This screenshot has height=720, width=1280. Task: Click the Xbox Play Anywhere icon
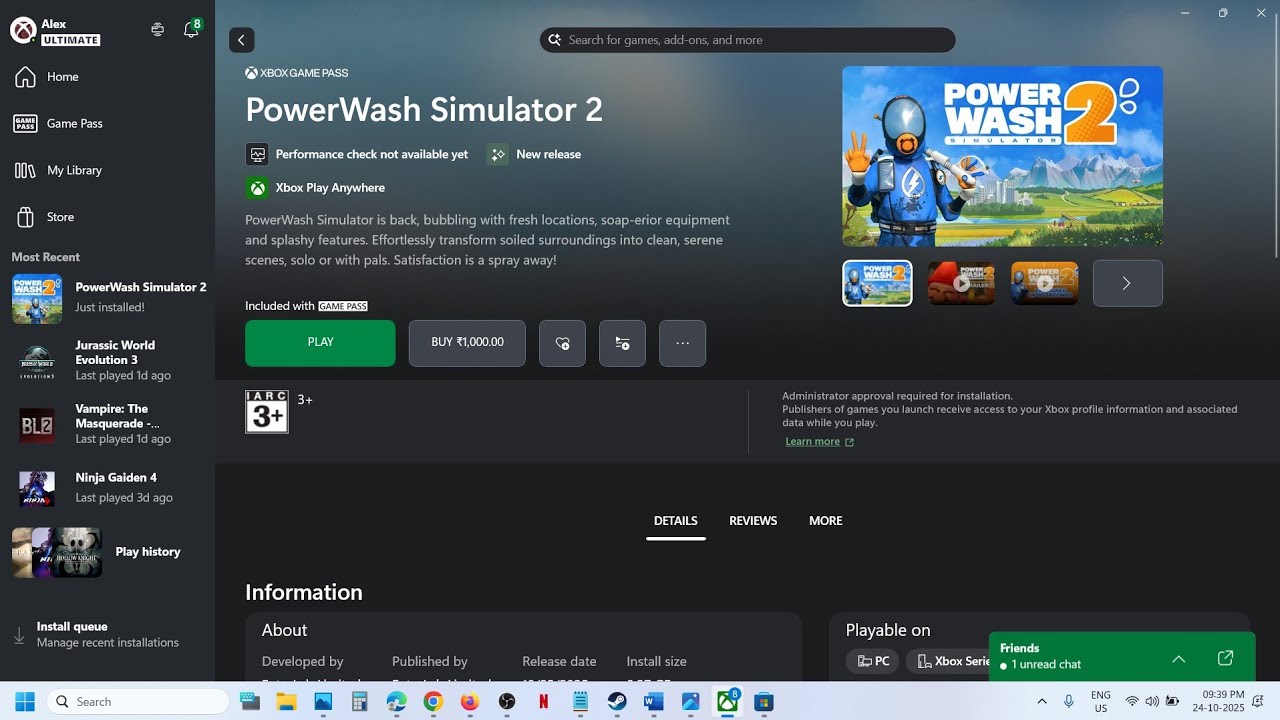(257, 188)
